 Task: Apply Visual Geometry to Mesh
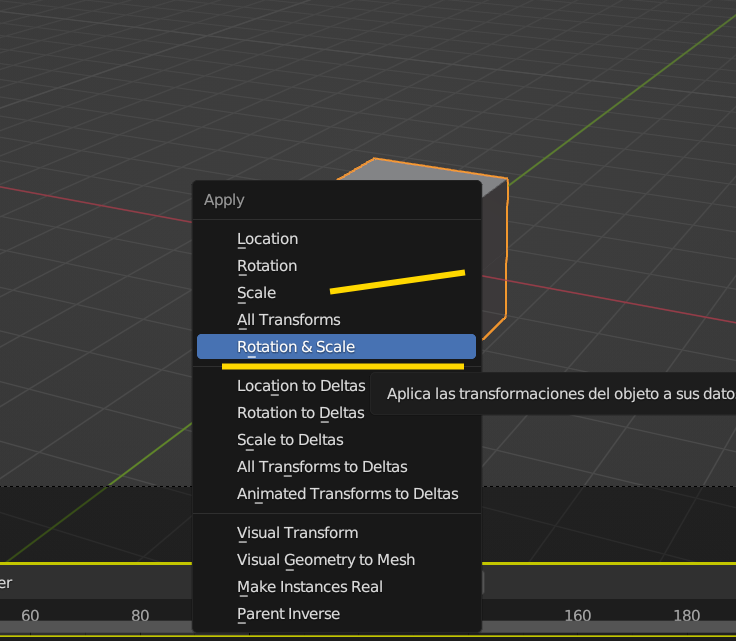pos(336,560)
